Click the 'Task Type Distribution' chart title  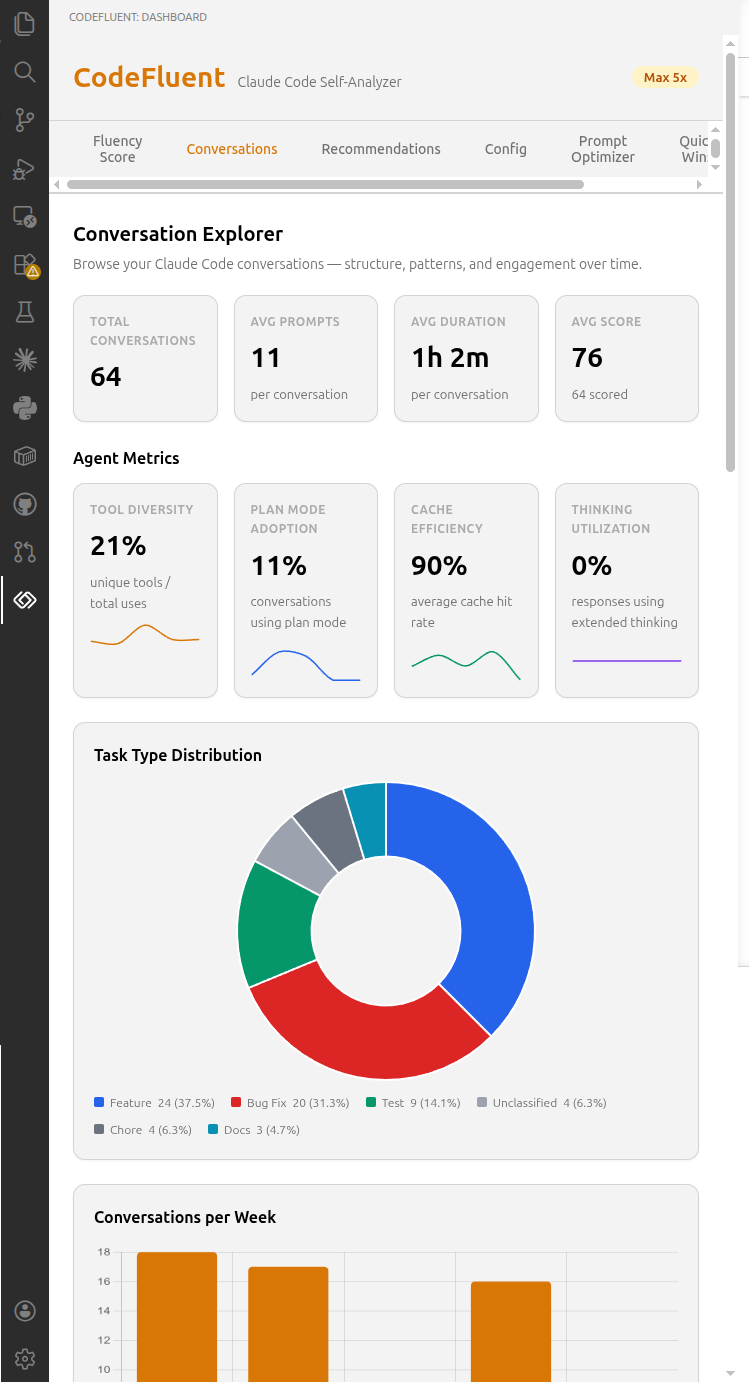tap(178, 755)
